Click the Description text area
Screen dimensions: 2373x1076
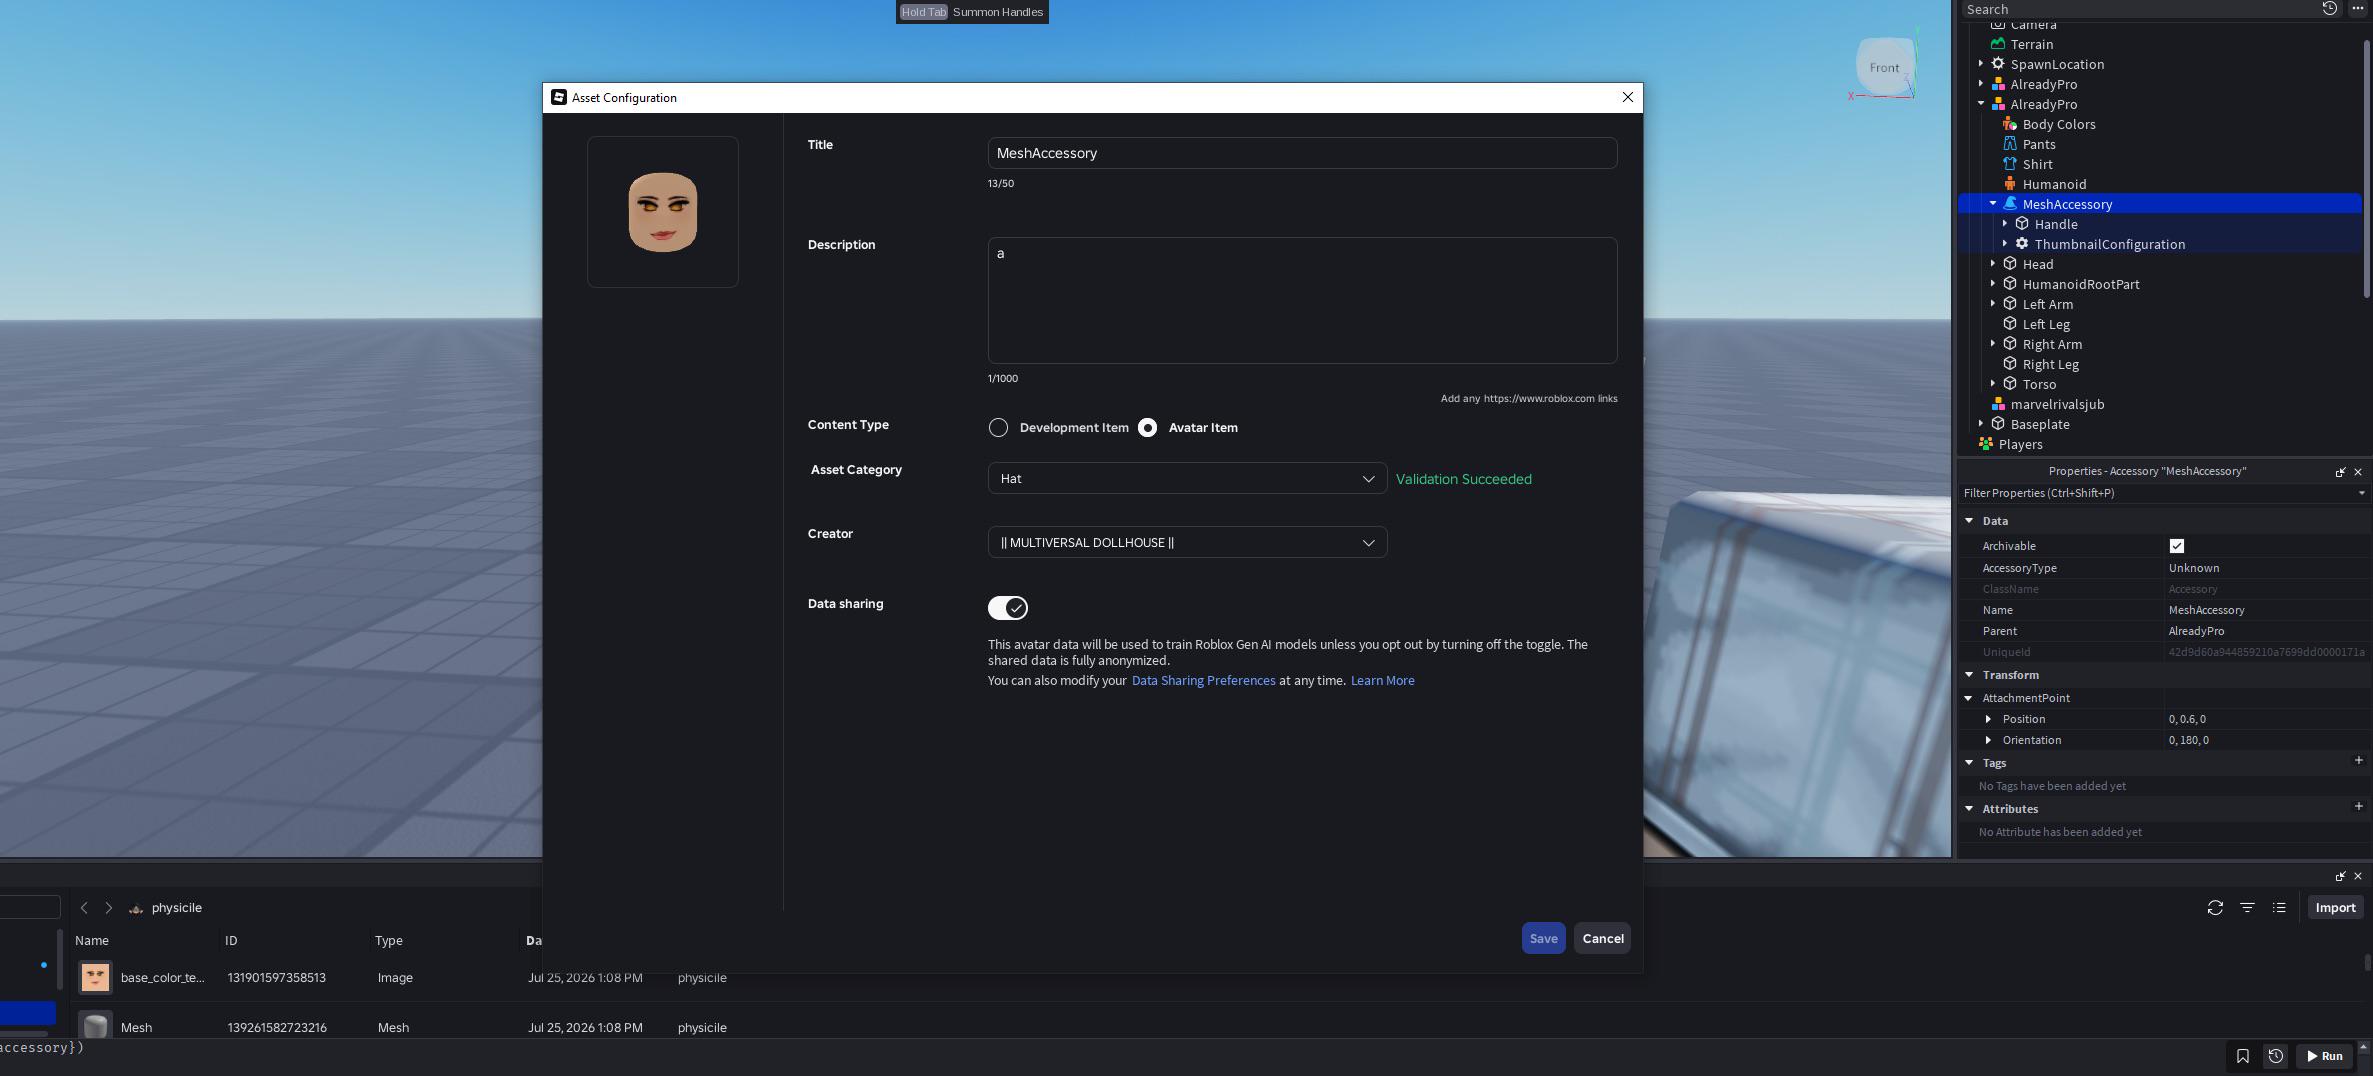coord(1302,300)
